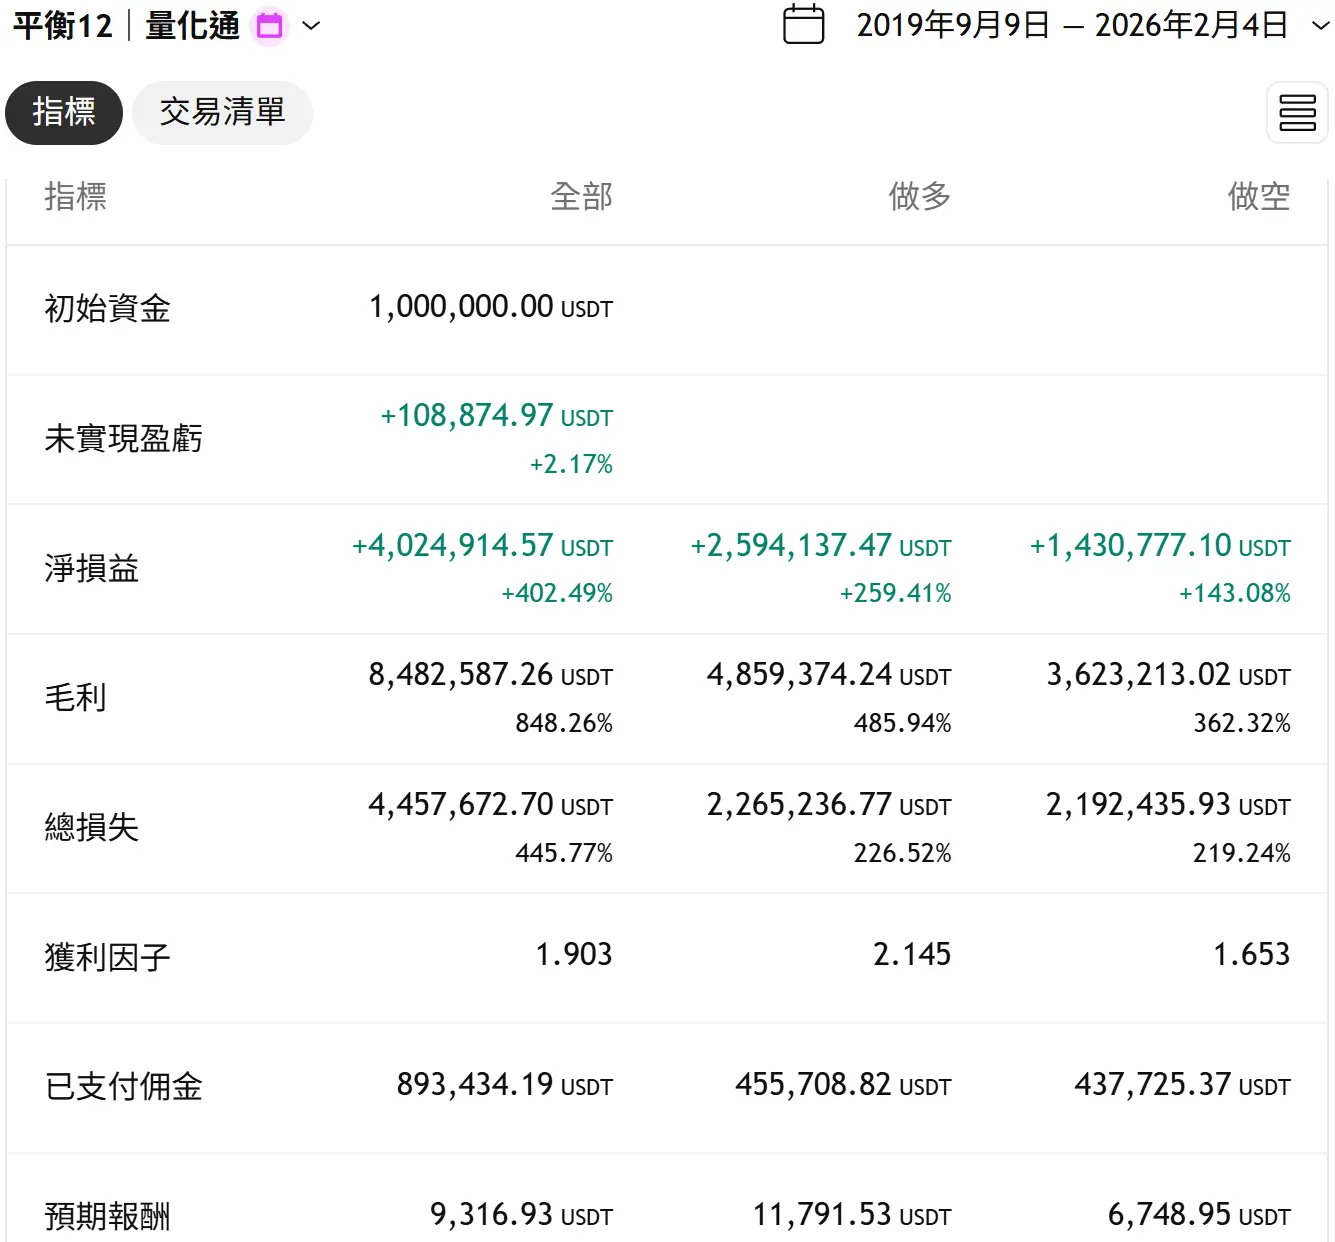Select the 全部 column header
The width and height of the screenshot is (1335, 1242).
click(581, 196)
